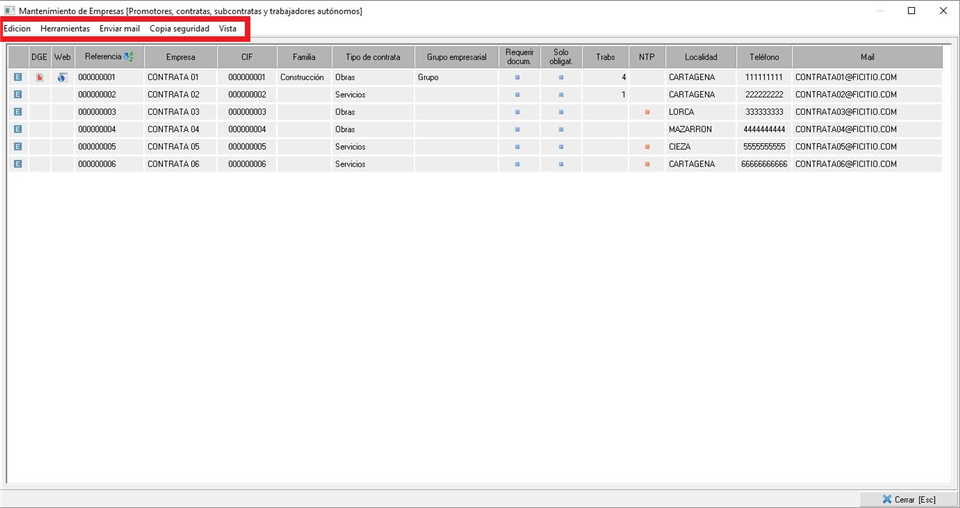960x508 pixels.
Task: Open the Herramientas menu
Action: point(65,29)
